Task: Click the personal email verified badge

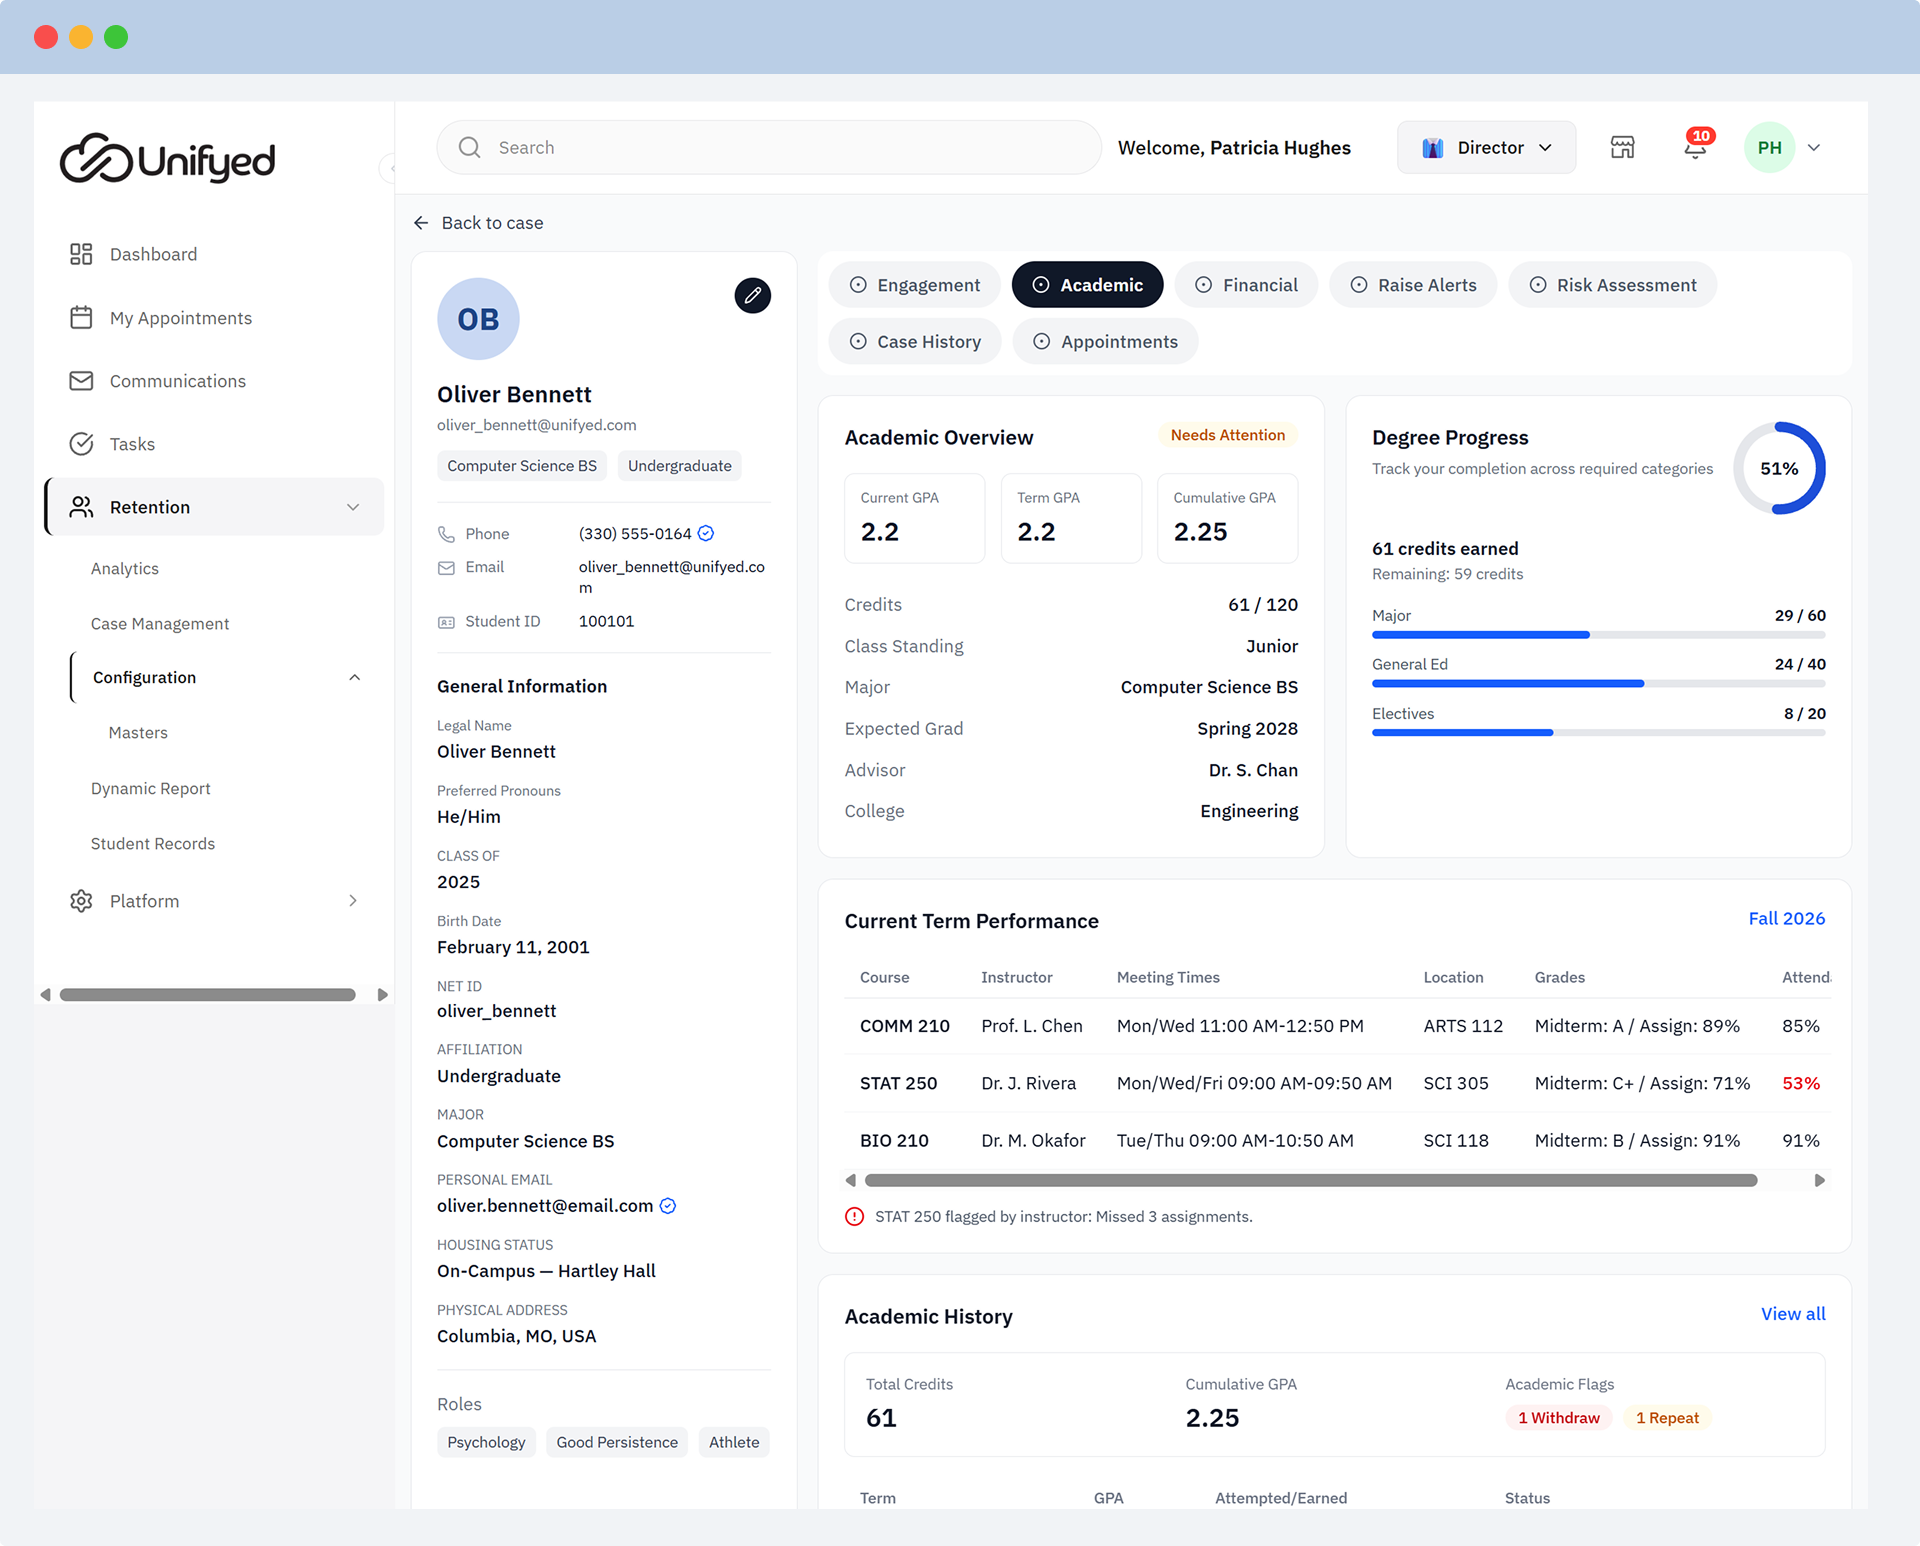Action: (x=668, y=1206)
